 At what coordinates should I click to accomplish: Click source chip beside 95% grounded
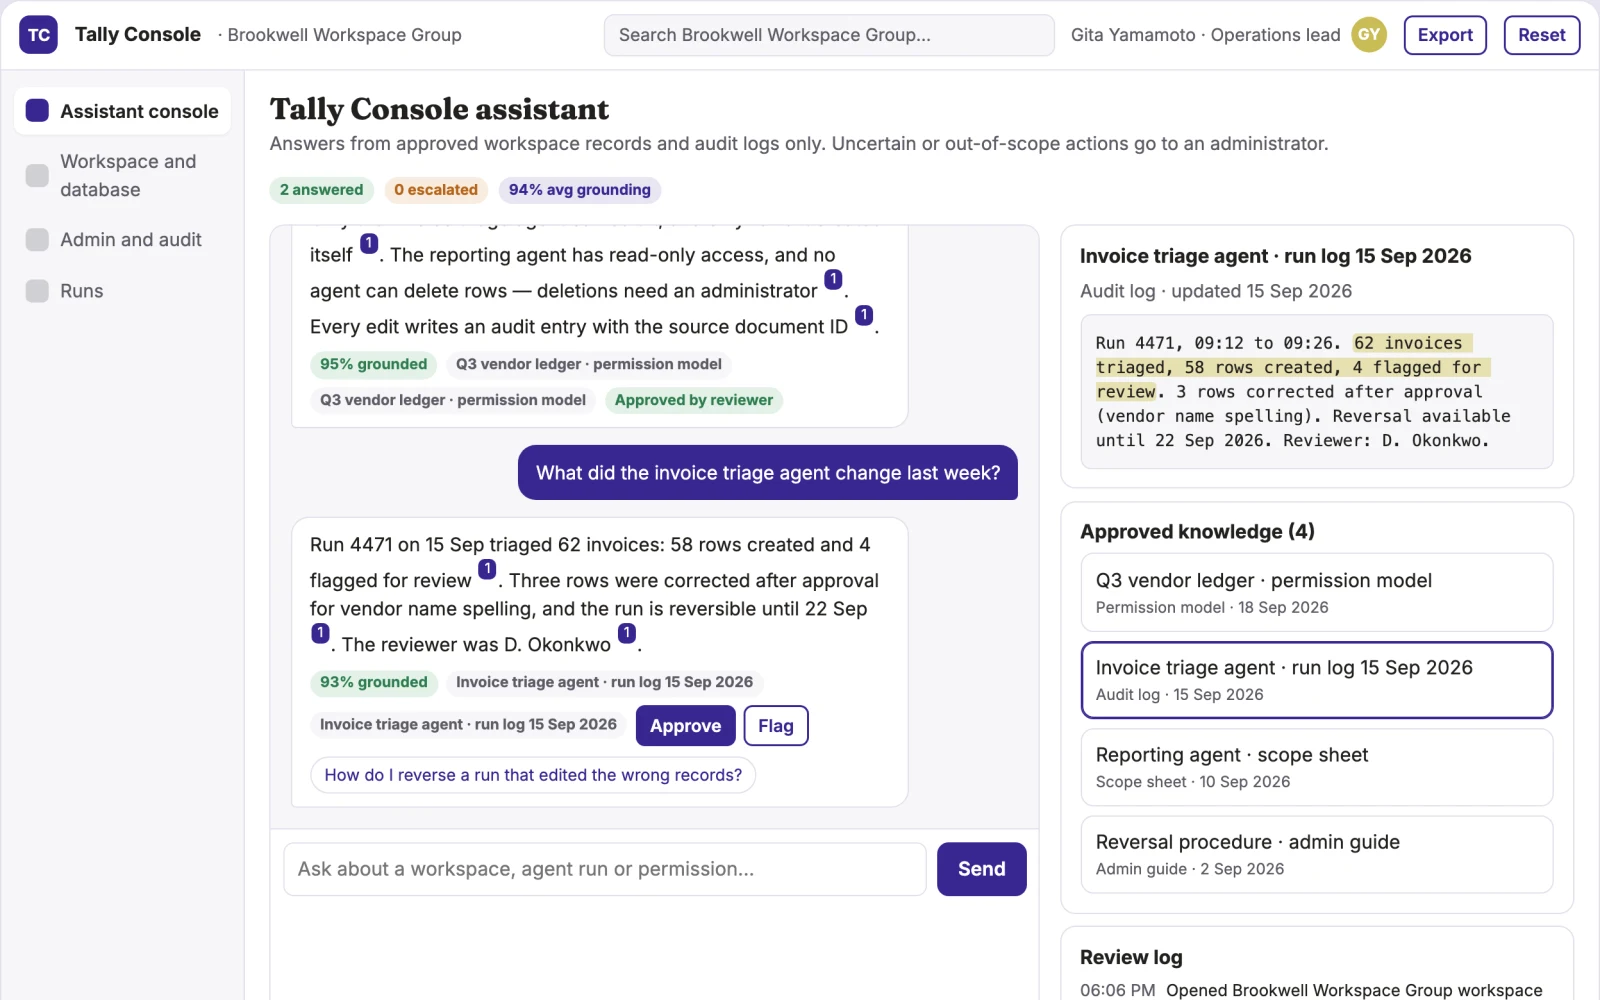pos(589,364)
